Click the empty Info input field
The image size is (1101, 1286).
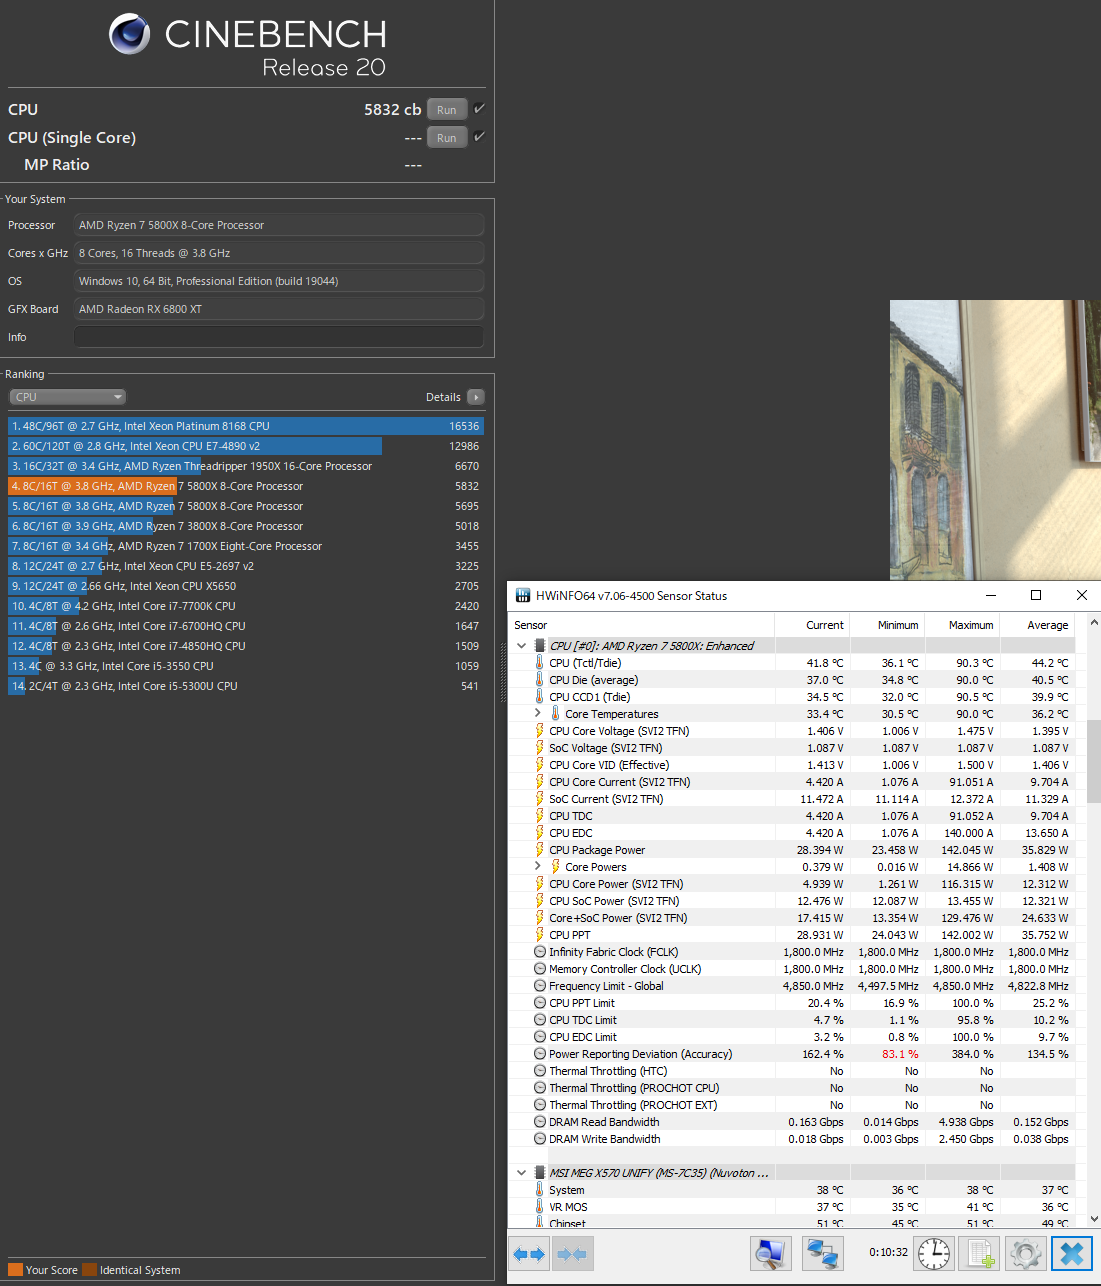(x=279, y=337)
